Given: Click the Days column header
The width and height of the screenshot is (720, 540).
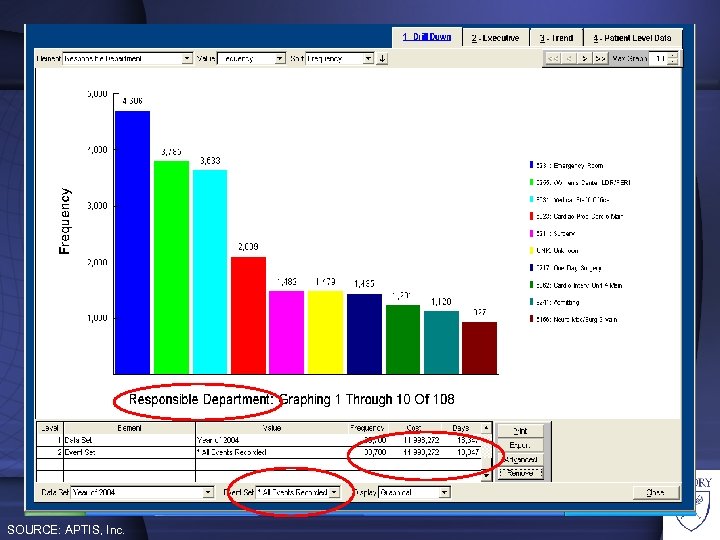Looking at the screenshot, I should 461,428.
